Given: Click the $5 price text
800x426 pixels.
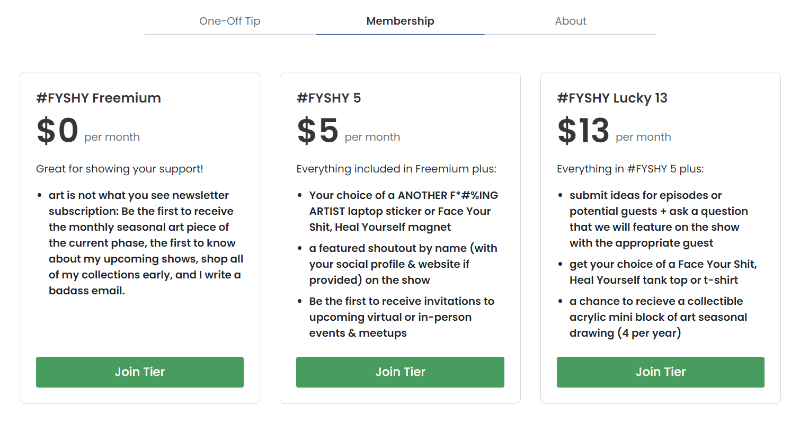Looking at the screenshot, I should pos(317,131).
